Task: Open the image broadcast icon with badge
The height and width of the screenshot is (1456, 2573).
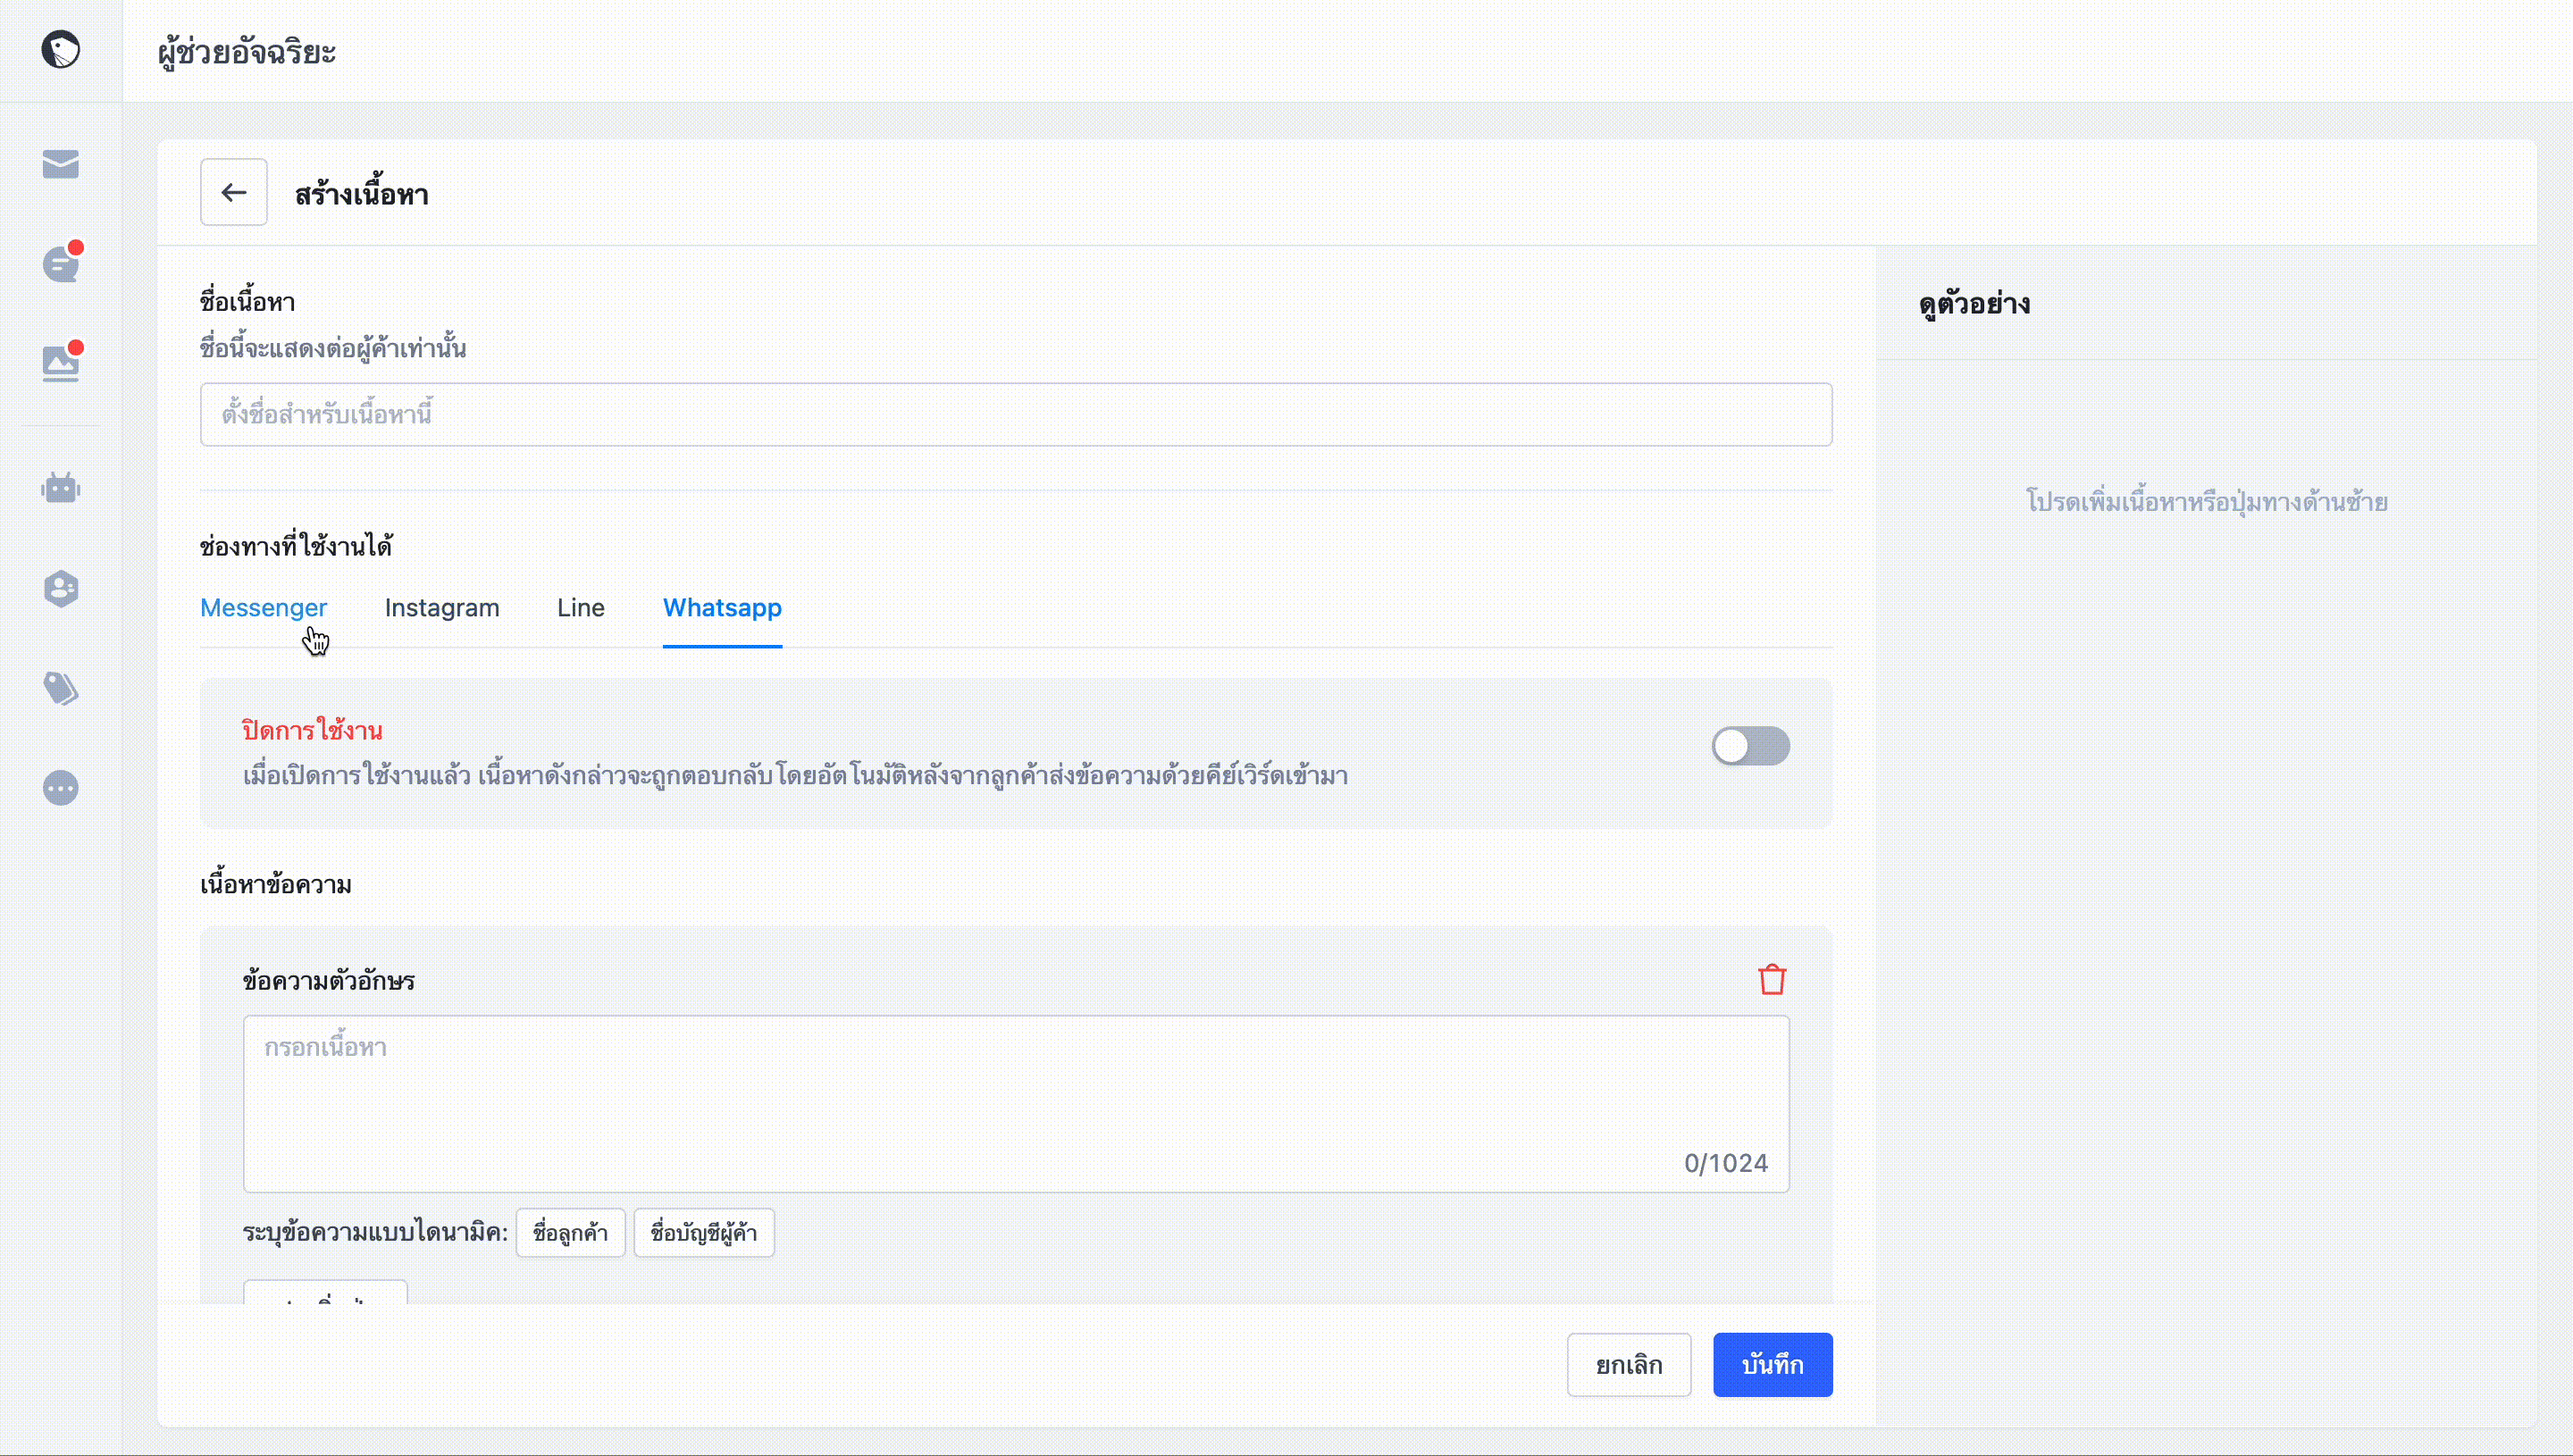Action: click(61, 363)
